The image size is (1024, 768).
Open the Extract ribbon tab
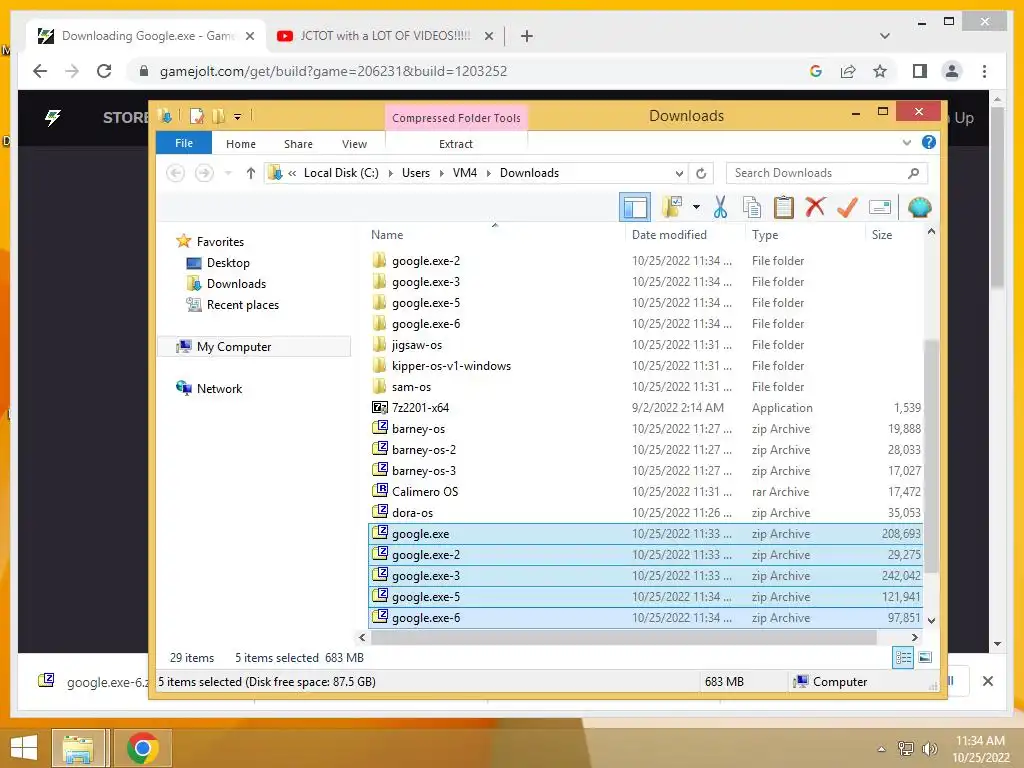click(x=456, y=144)
